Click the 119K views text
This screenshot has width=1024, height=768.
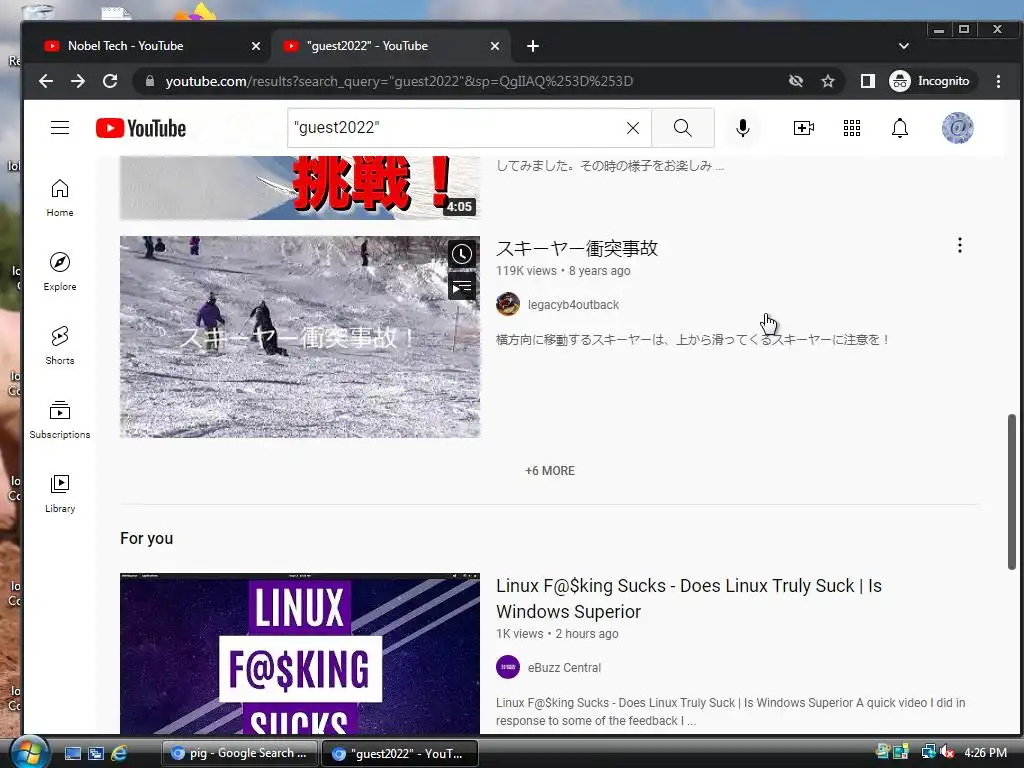coord(526,270)
